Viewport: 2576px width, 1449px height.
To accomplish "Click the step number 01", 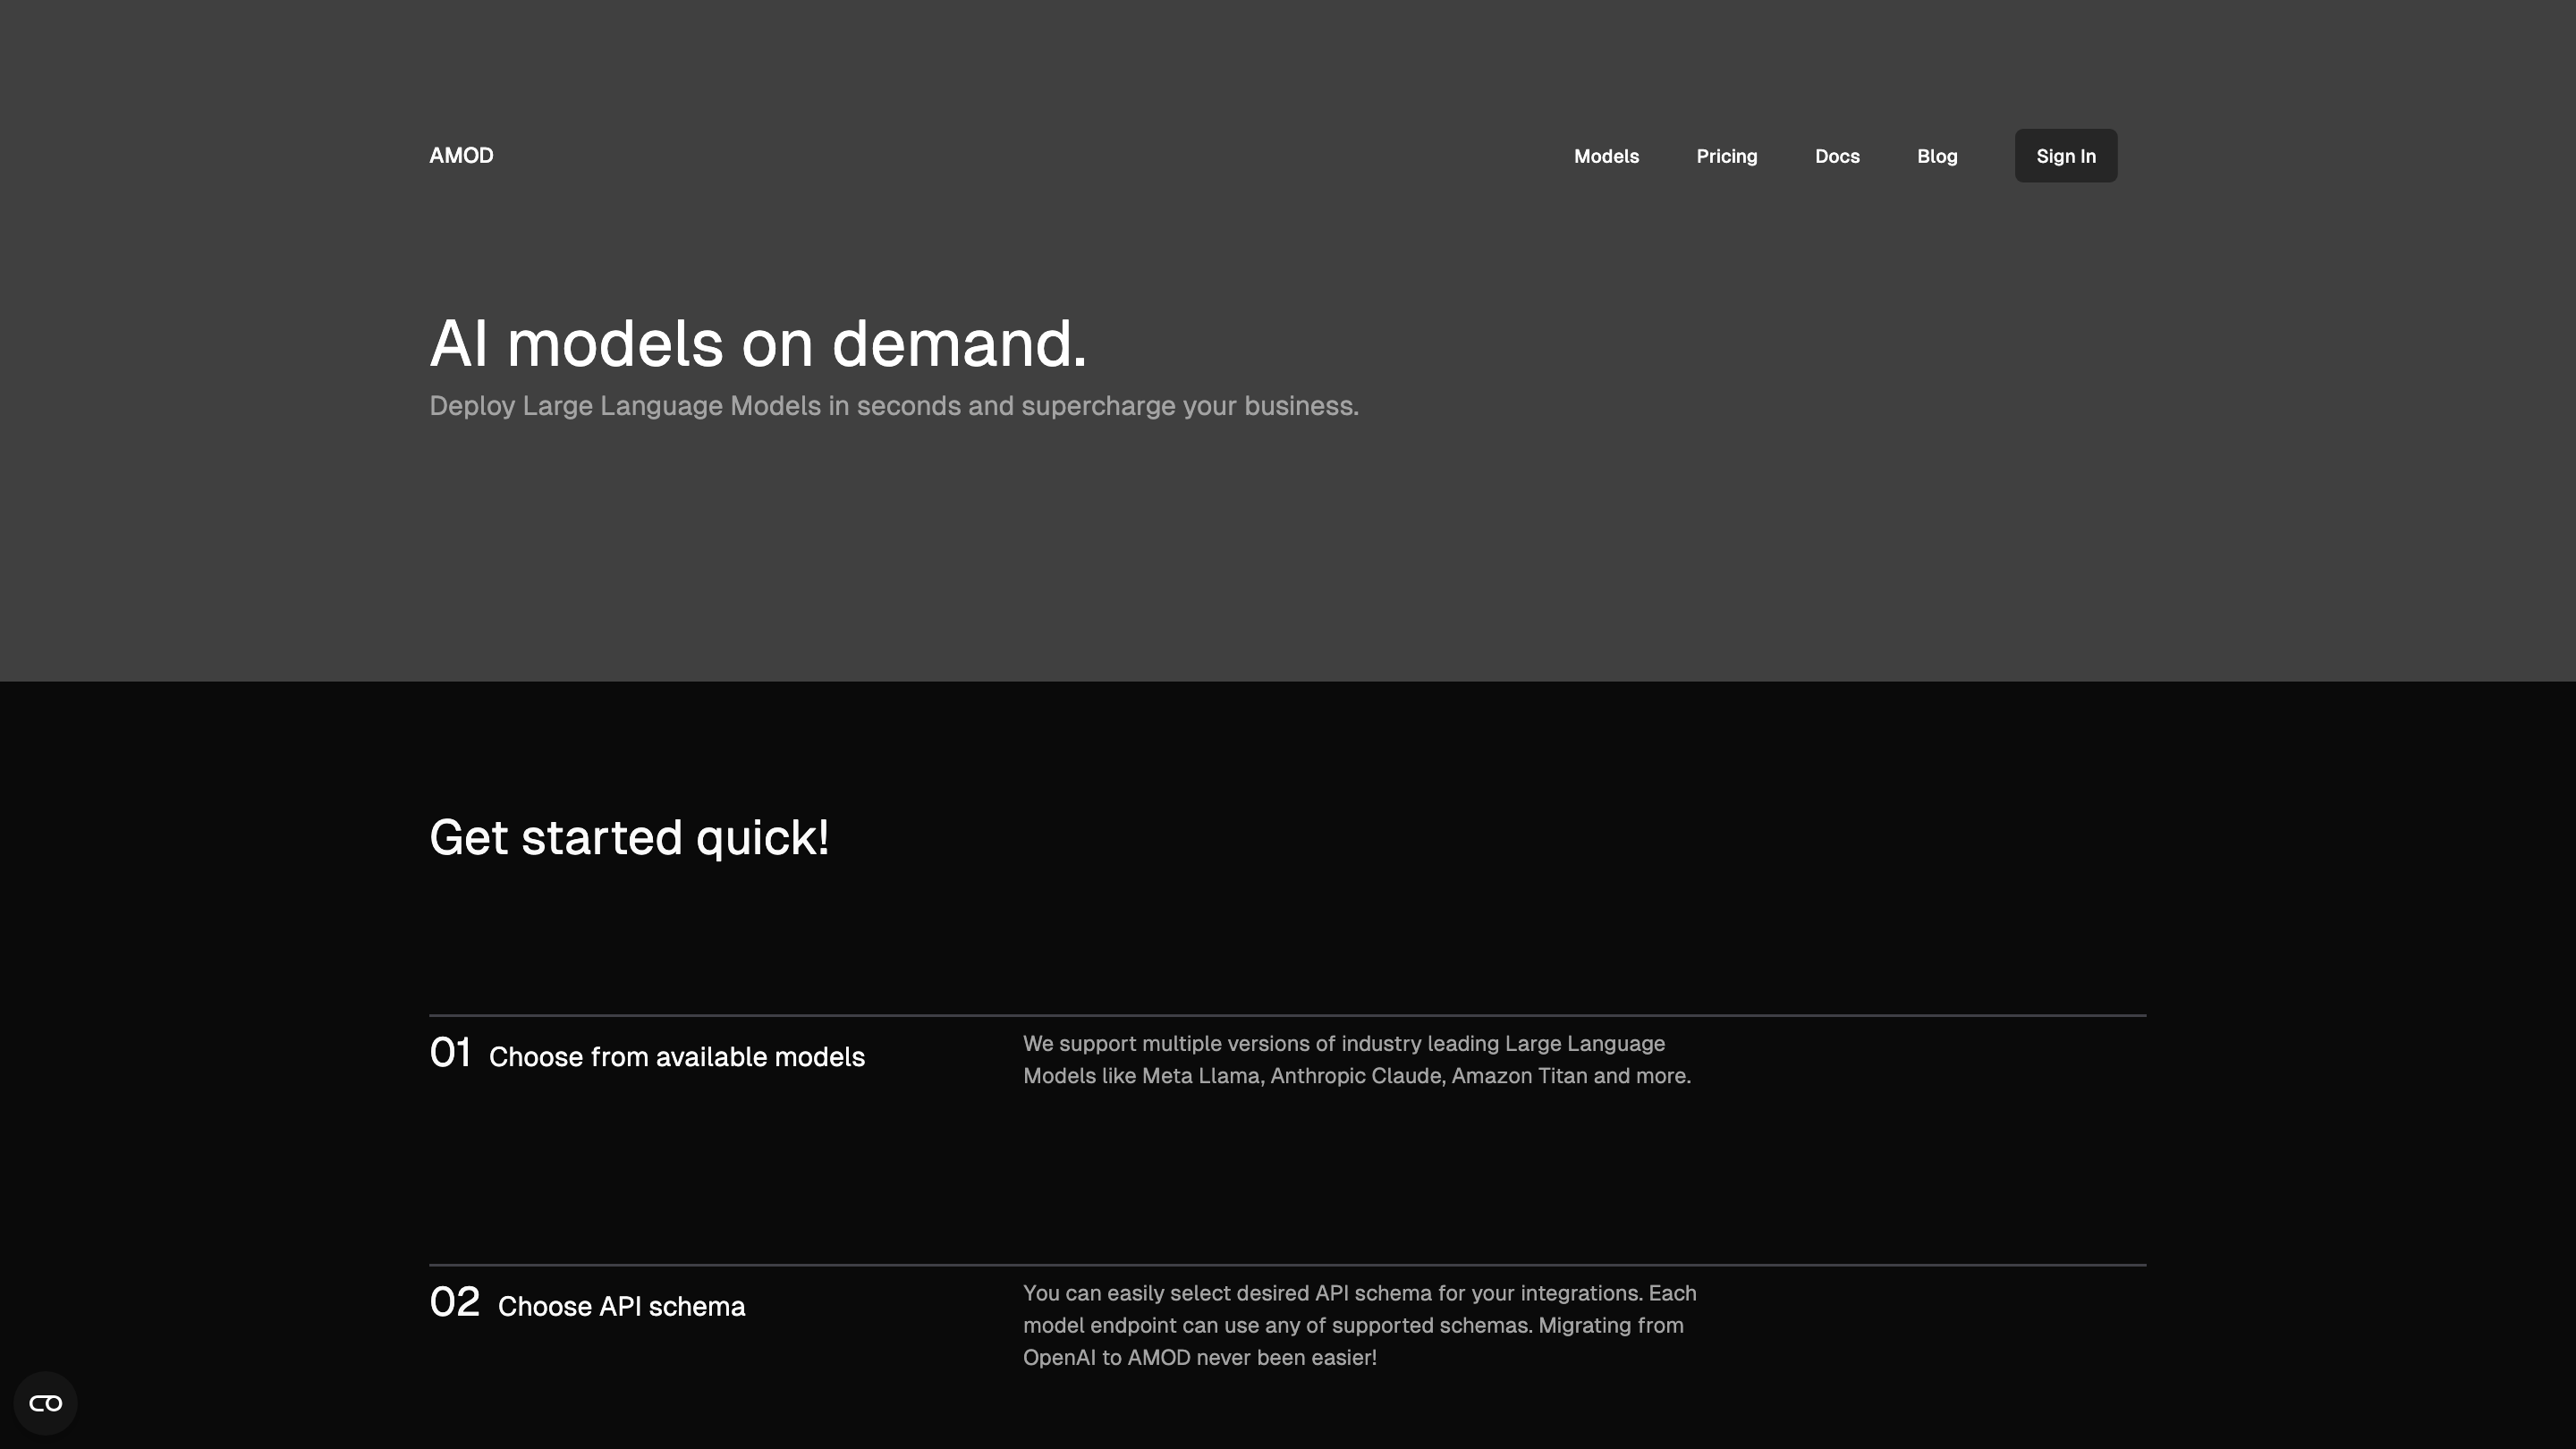I will (x=450, y=1053).
